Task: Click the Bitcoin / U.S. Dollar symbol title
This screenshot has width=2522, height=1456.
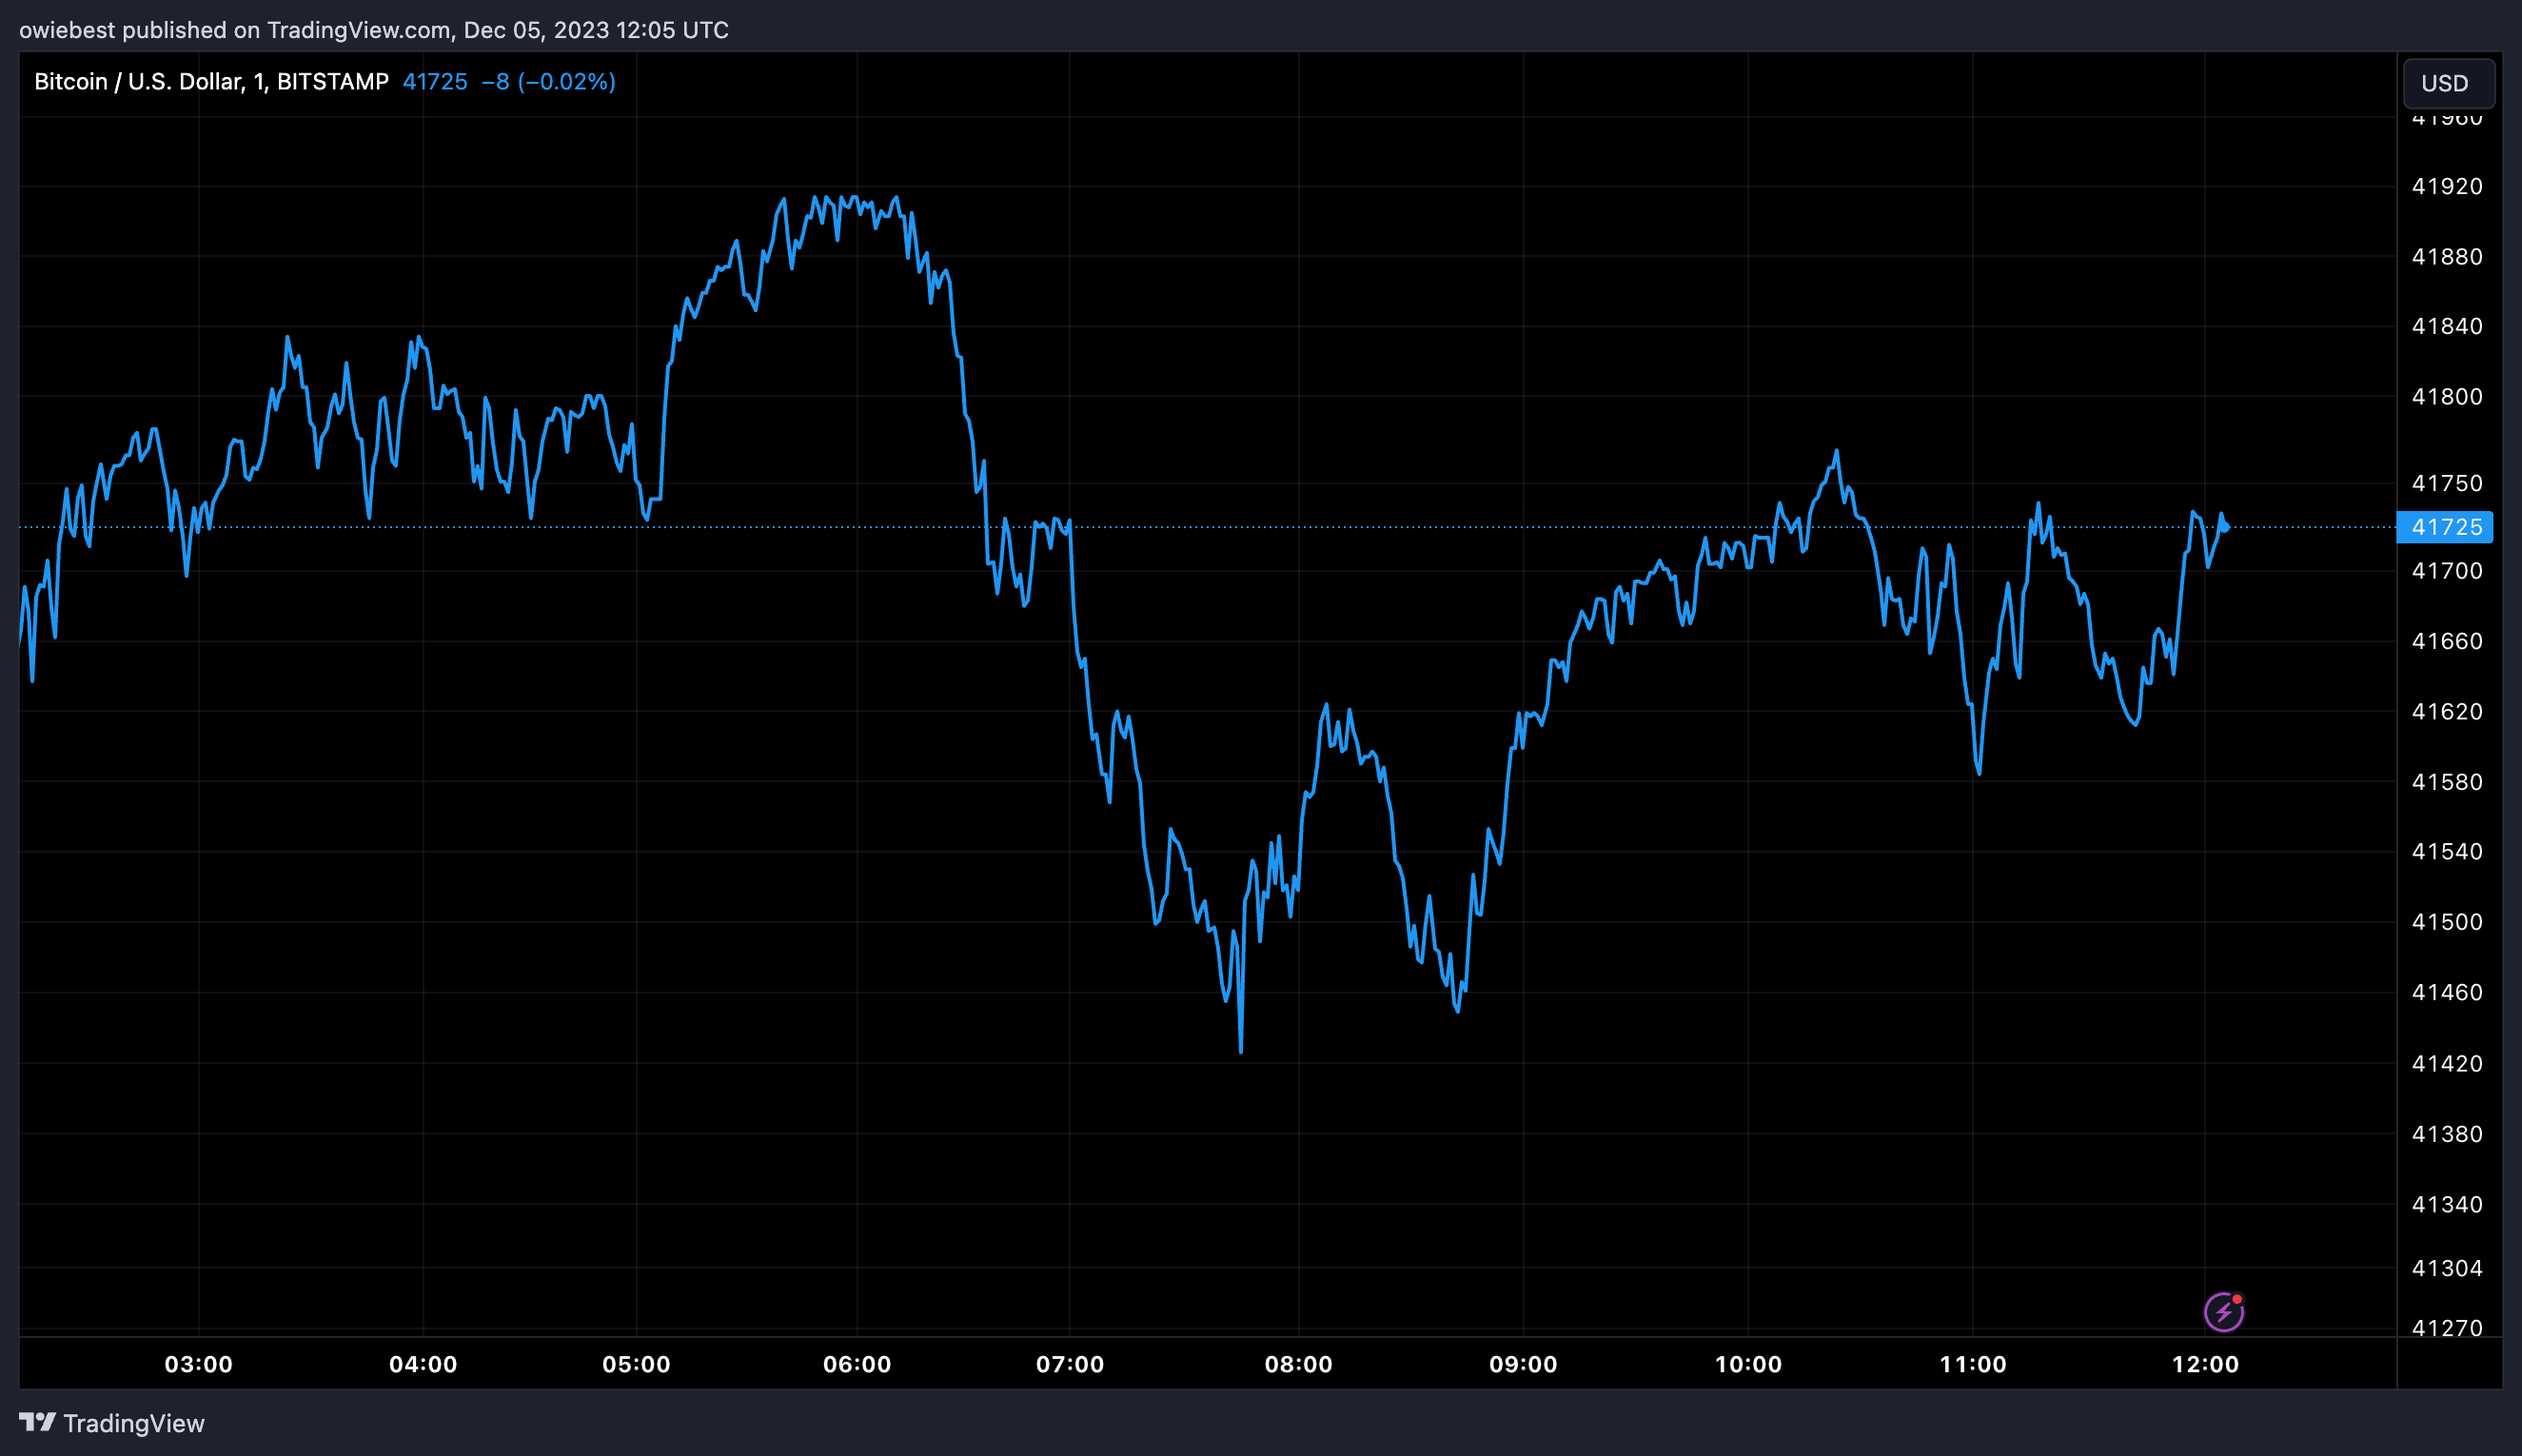Action: pyautogui.click(x=211, y=82)
